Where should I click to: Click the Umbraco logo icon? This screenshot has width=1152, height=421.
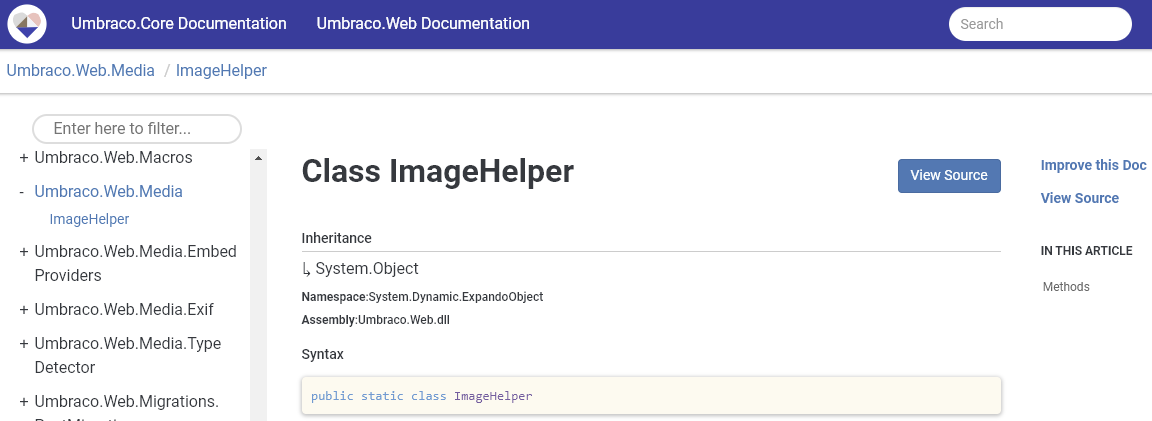[27, 24]
